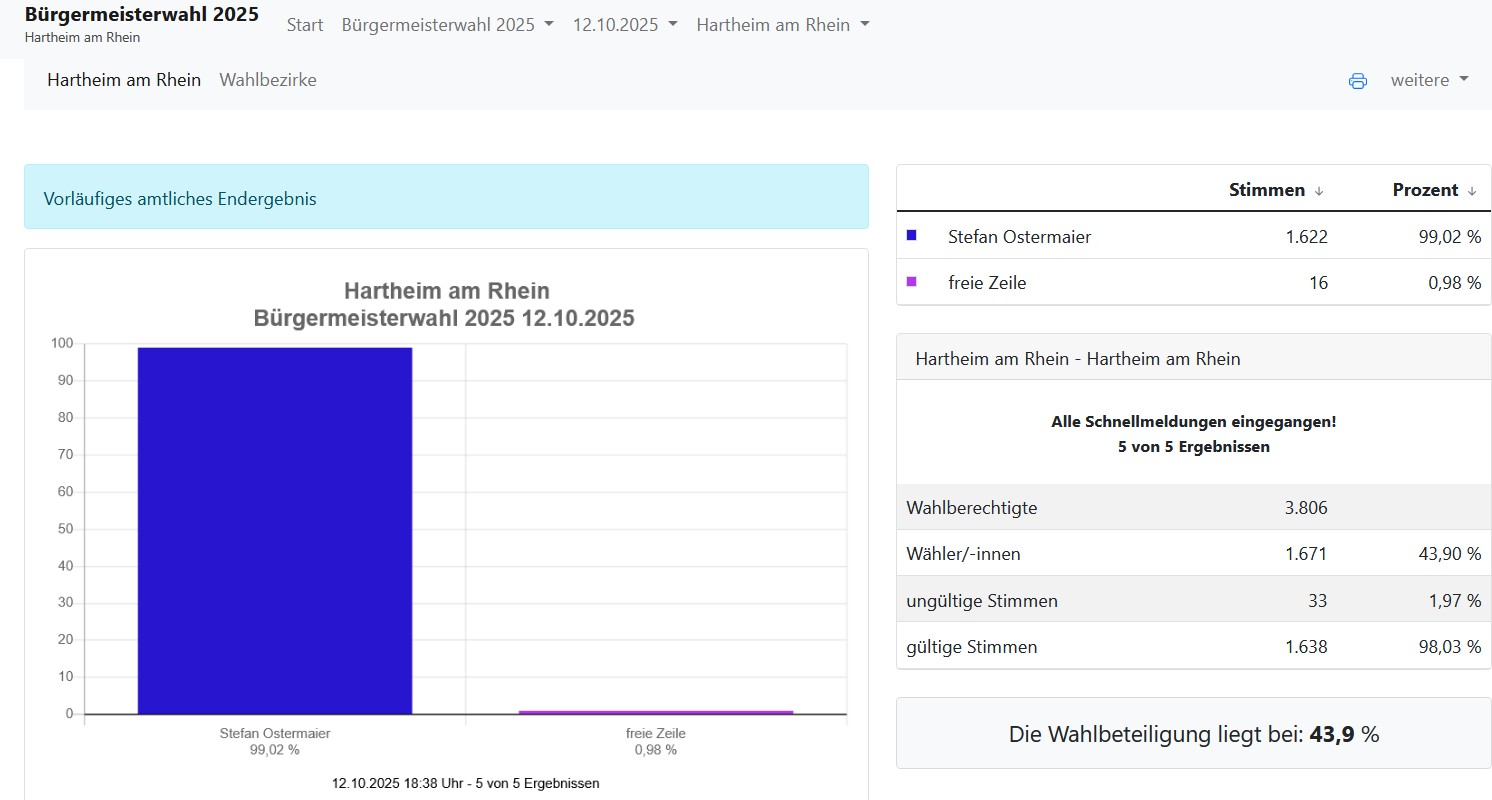
Task: Select the Hartheim am Rhein tab
Action: tap(124, 80)
